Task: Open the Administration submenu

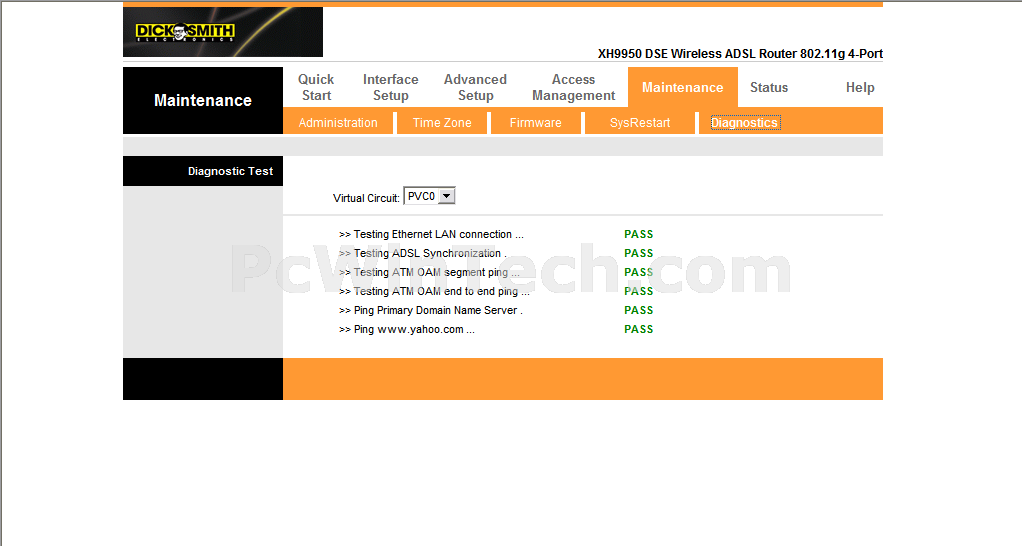Action: [338, 123]
